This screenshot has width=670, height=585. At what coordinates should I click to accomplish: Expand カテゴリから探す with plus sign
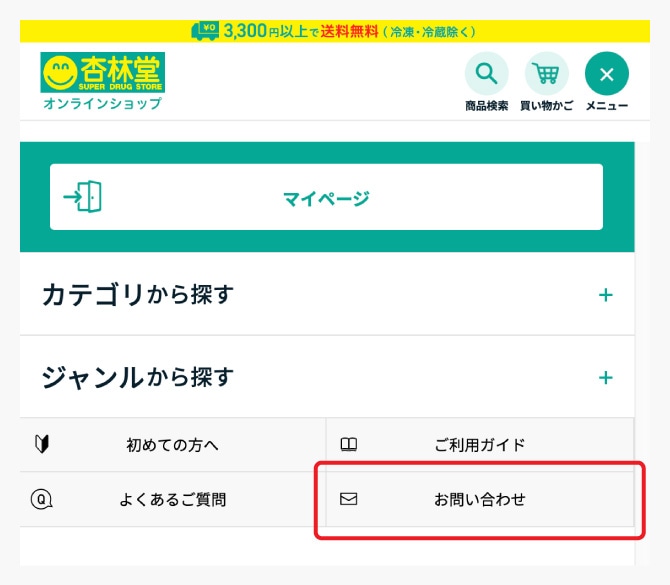click(x=605, y=295)
